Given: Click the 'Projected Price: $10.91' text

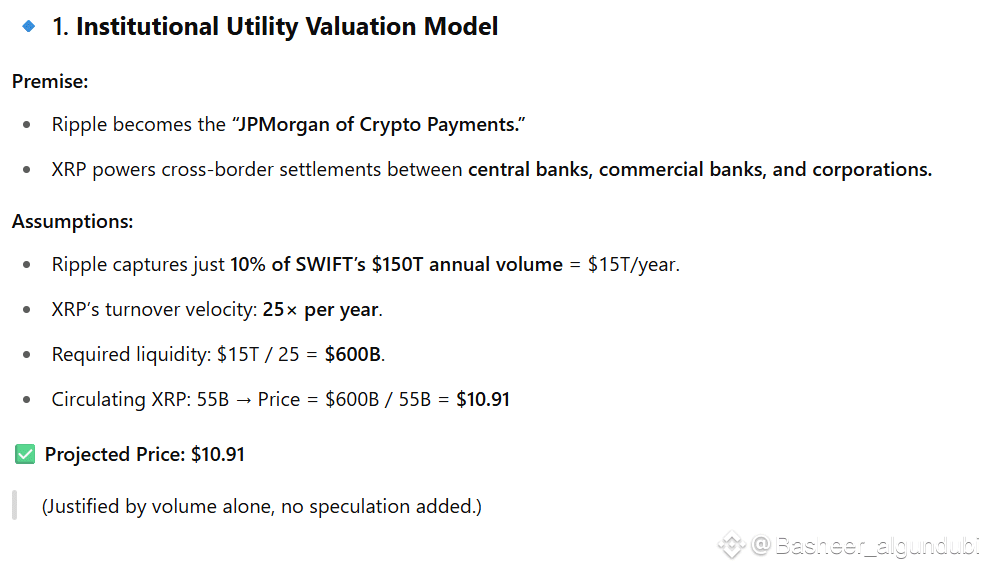Looking at the screenshot, I should point(145,455).
